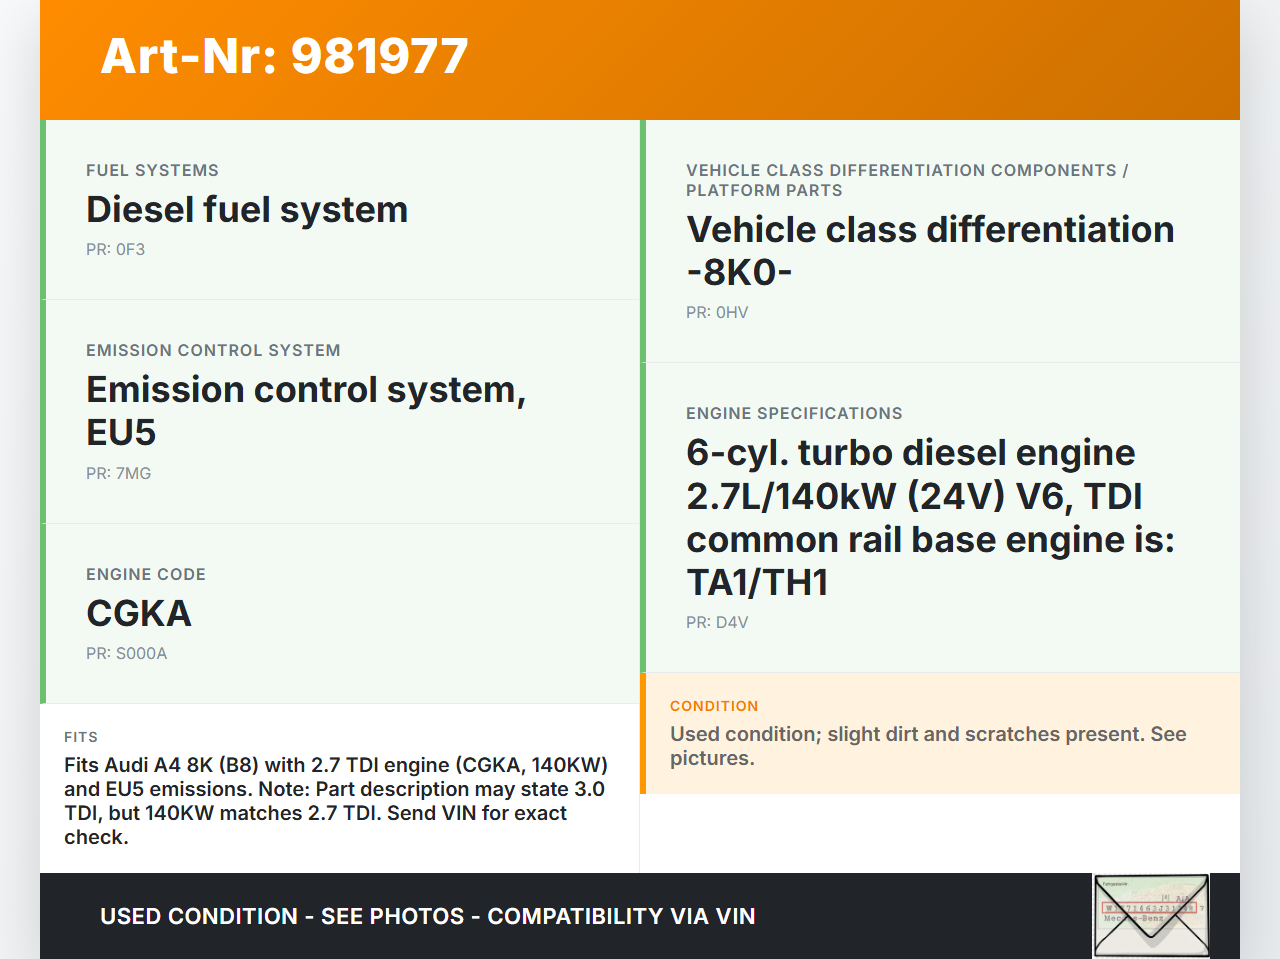
Task: Click the FITS section label
Action: pos(81,737)
